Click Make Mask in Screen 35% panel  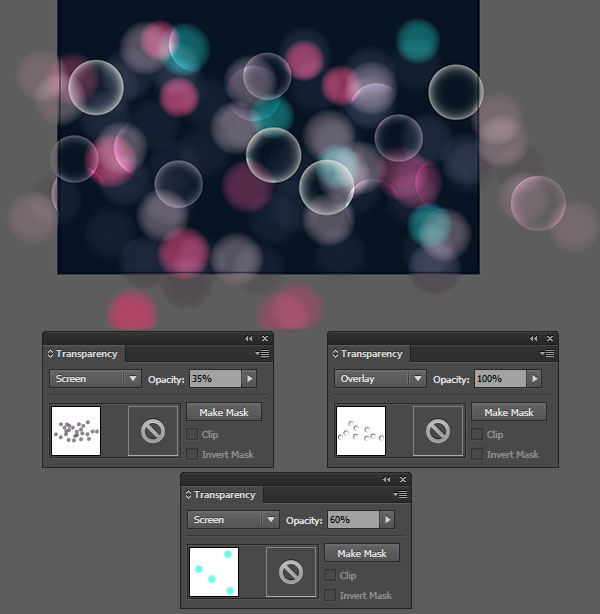coord(224,412)
